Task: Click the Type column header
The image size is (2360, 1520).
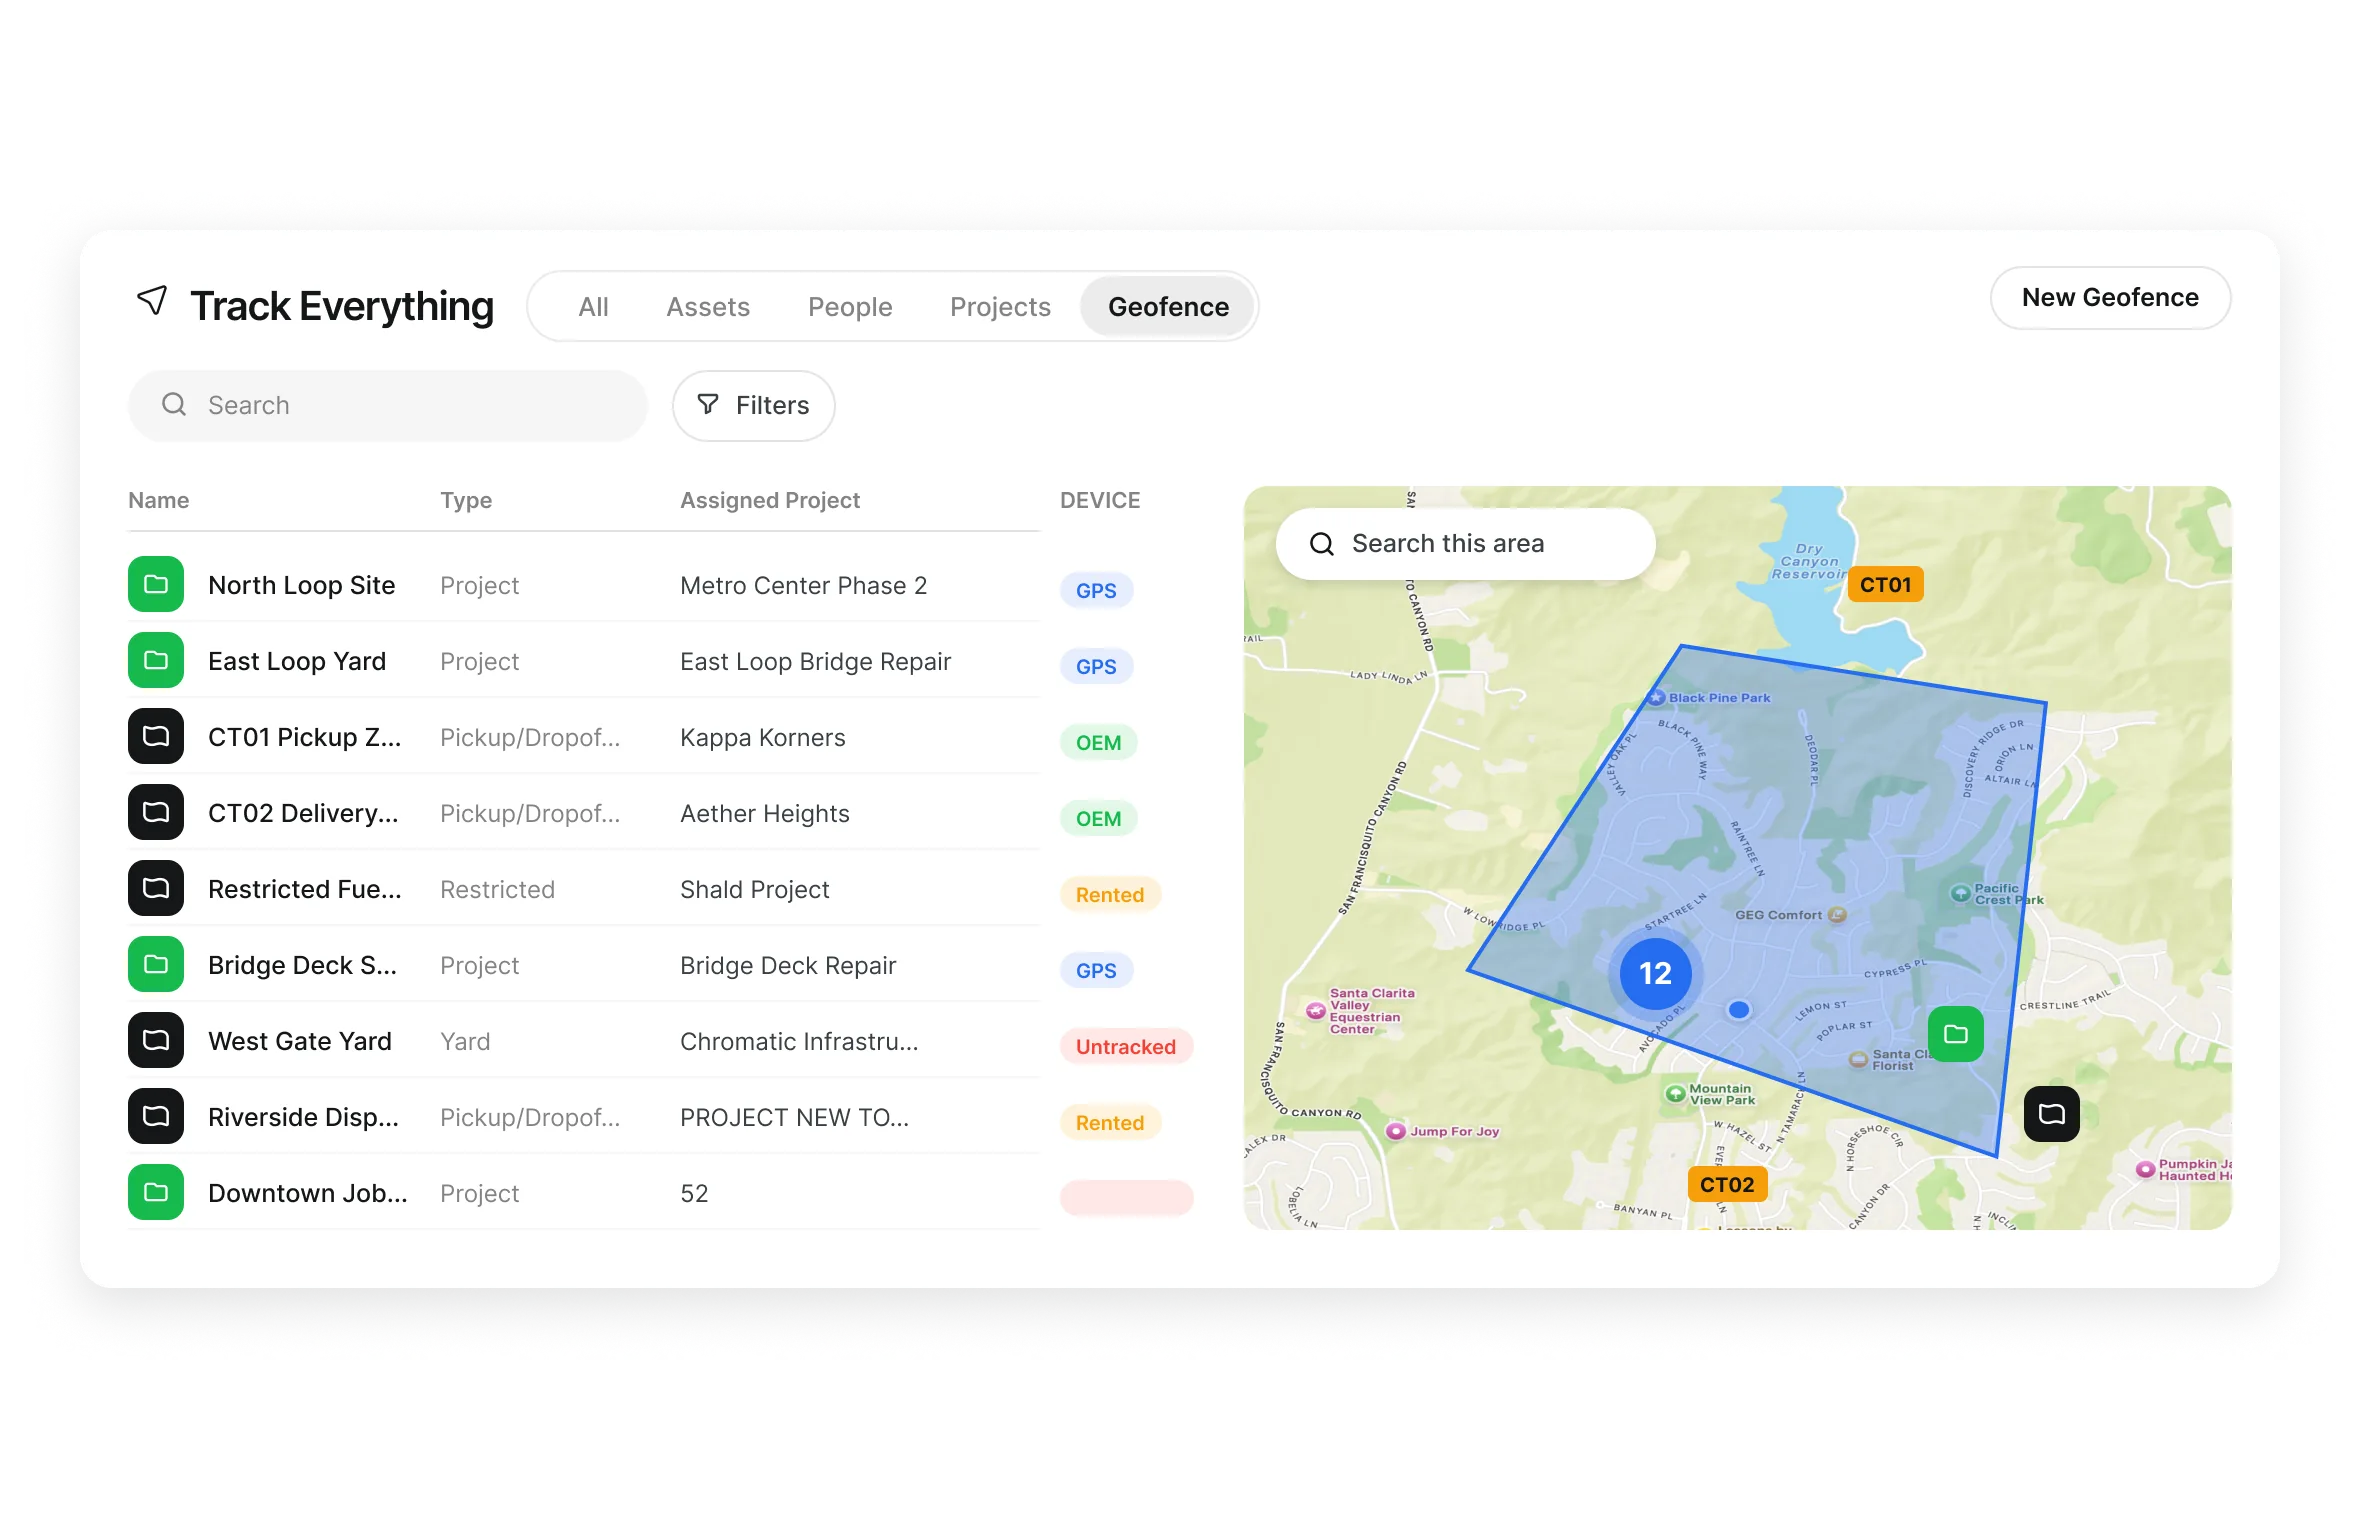Action: coord(466,500)
